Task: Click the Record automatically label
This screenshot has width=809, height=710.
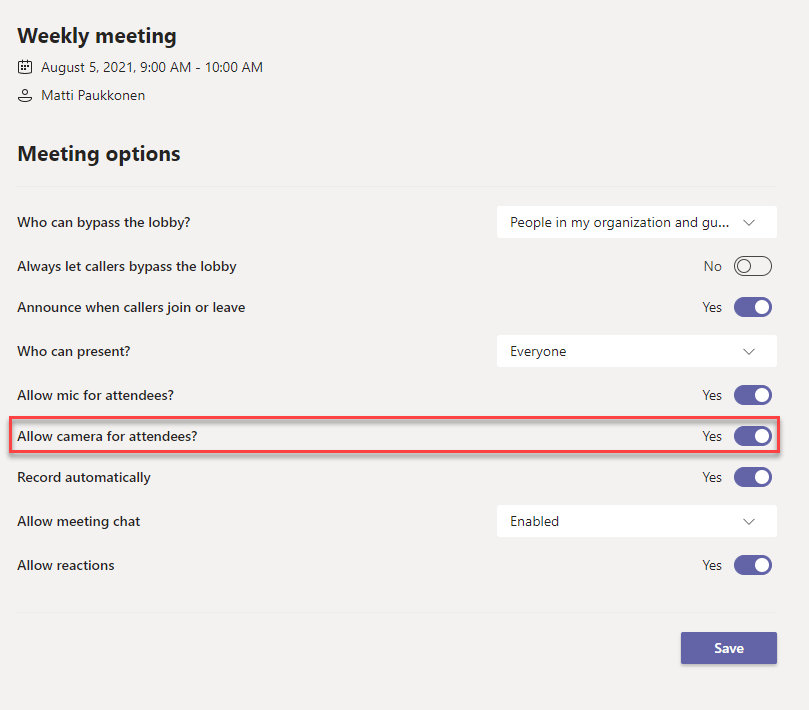Action: tap(84, 477)
